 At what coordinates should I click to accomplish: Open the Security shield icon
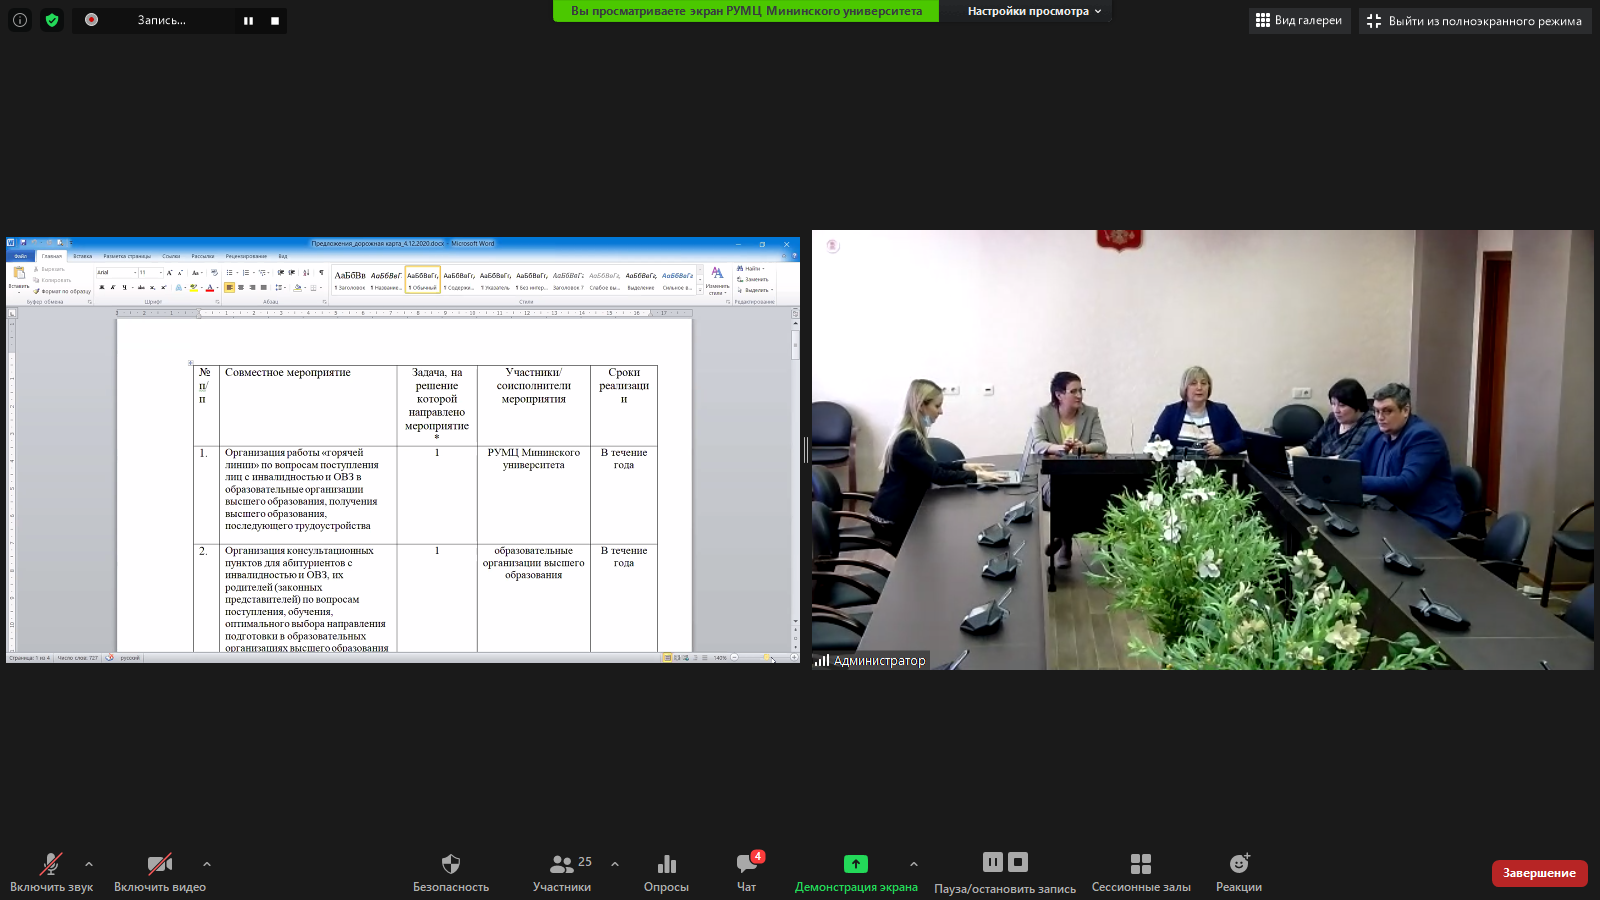click(451, 864)
